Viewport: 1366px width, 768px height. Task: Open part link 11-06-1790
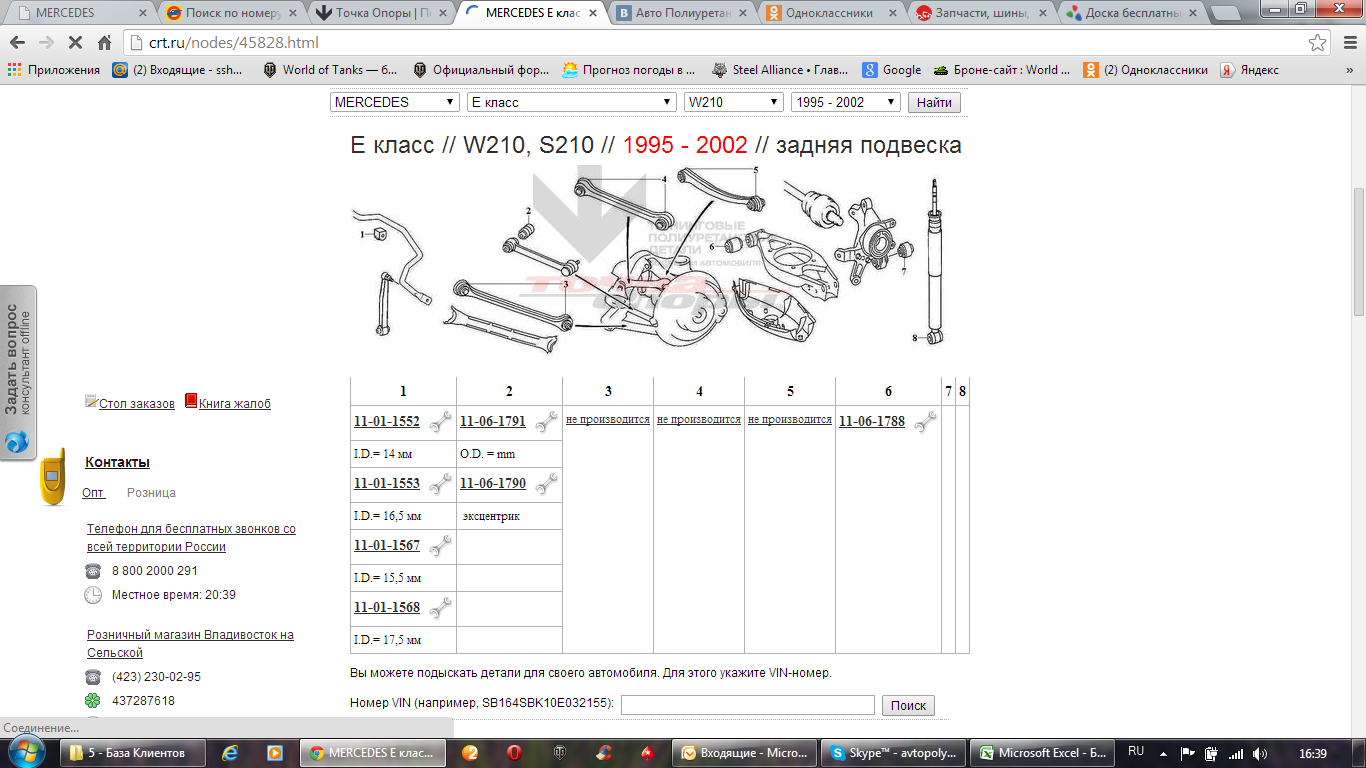point(493,484)
